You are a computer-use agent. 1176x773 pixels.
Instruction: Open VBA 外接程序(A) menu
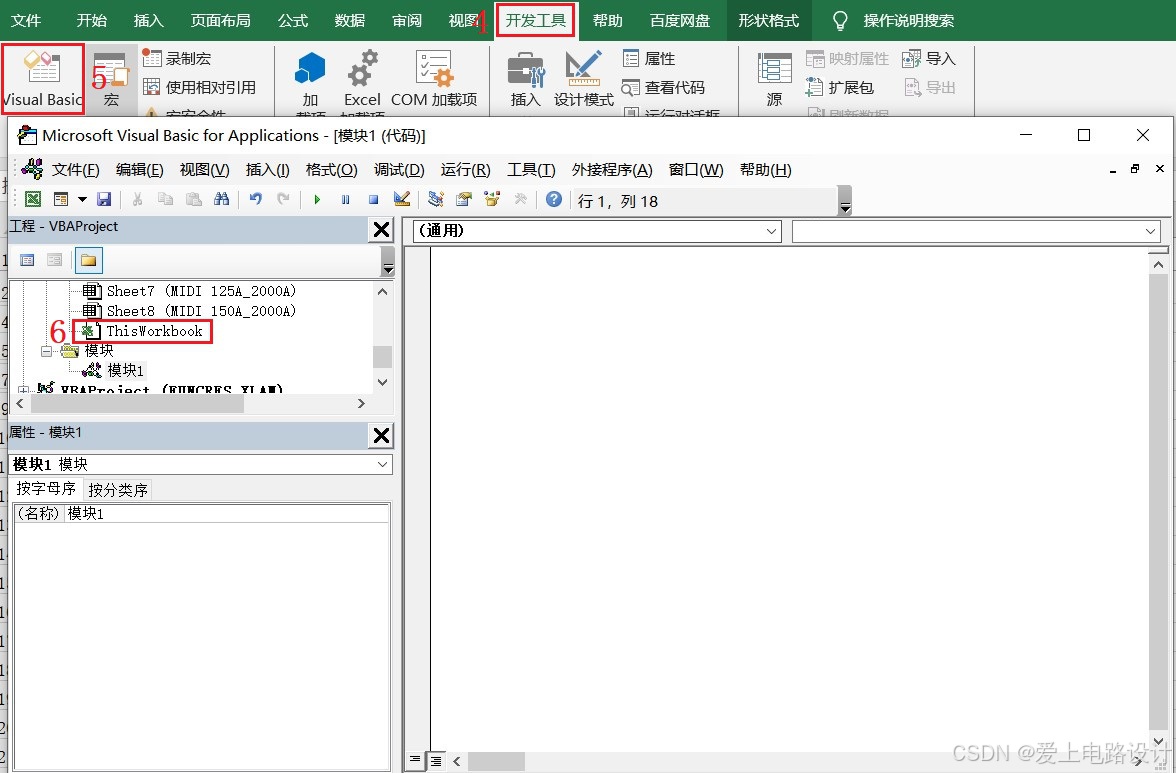pyautogui.click(x=612, y=170)
